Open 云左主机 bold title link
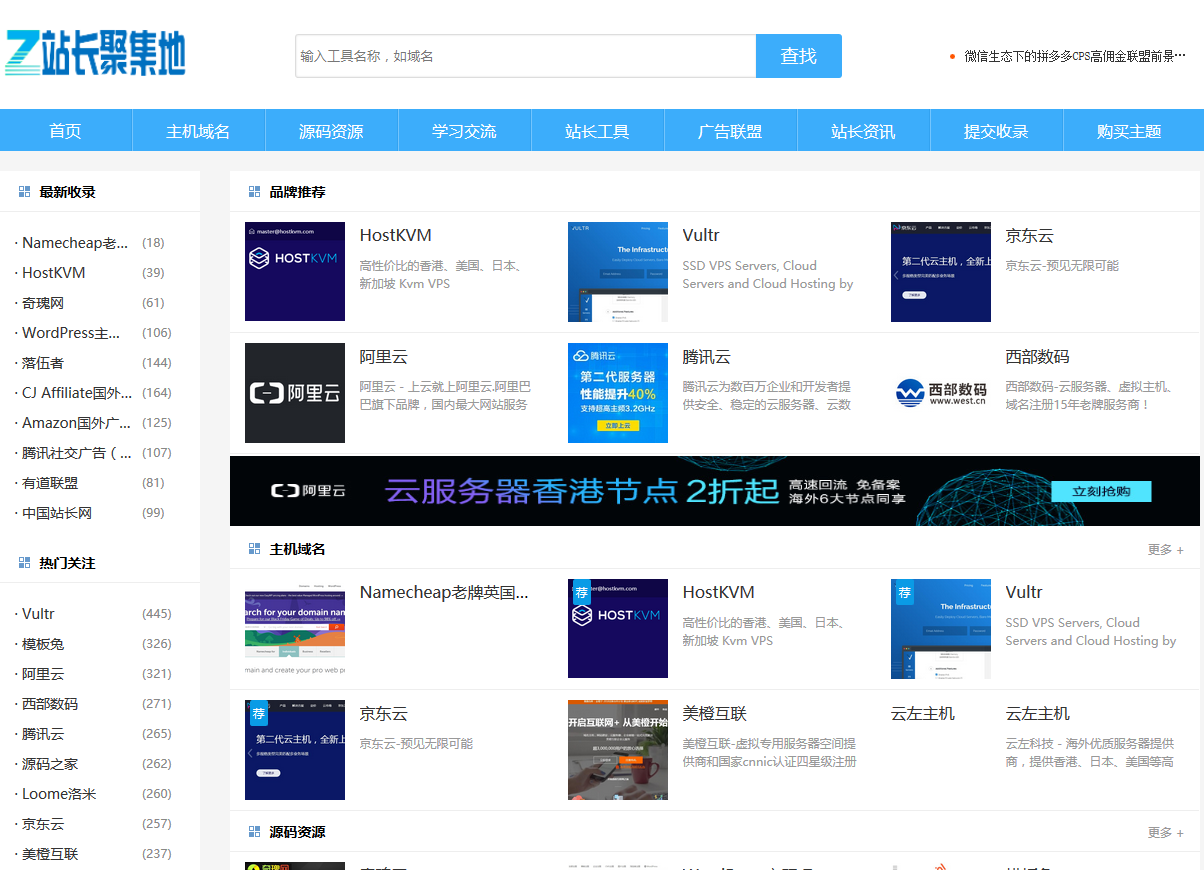The height and width of the screenshot is (870, 1204). click(x=1038, y=714)
